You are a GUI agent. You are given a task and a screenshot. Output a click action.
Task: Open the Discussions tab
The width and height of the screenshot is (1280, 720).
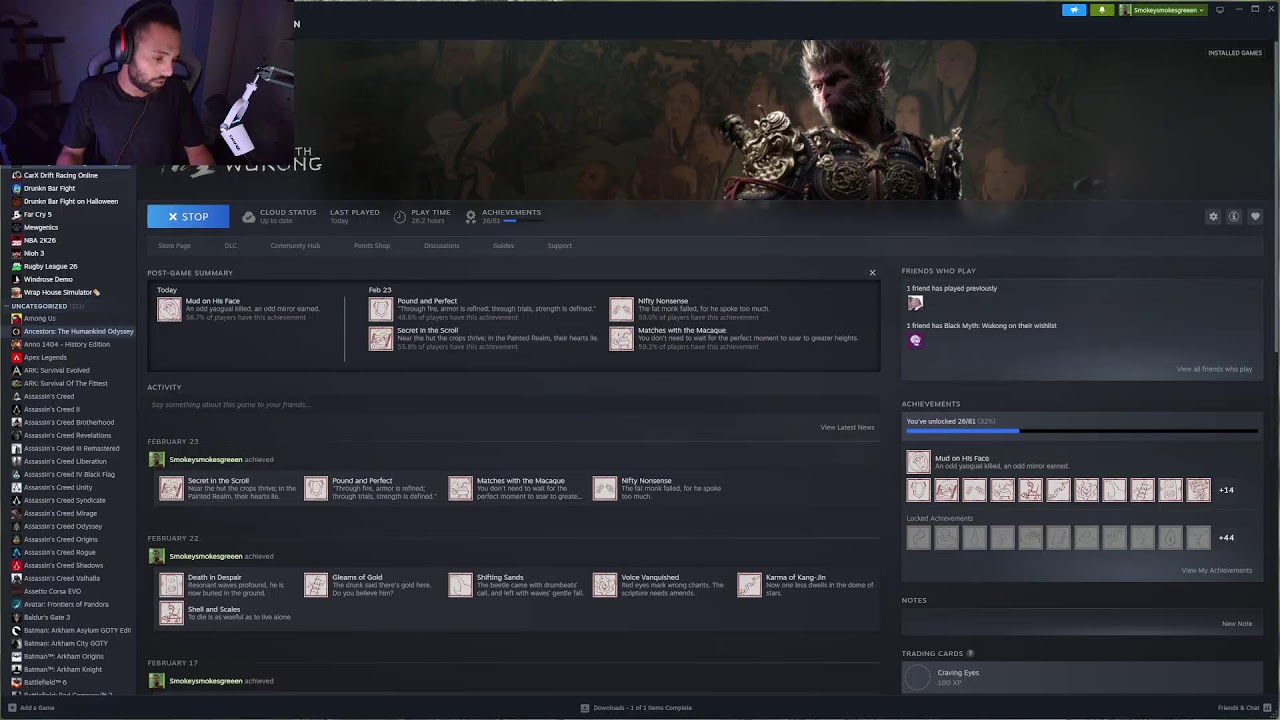442,246
